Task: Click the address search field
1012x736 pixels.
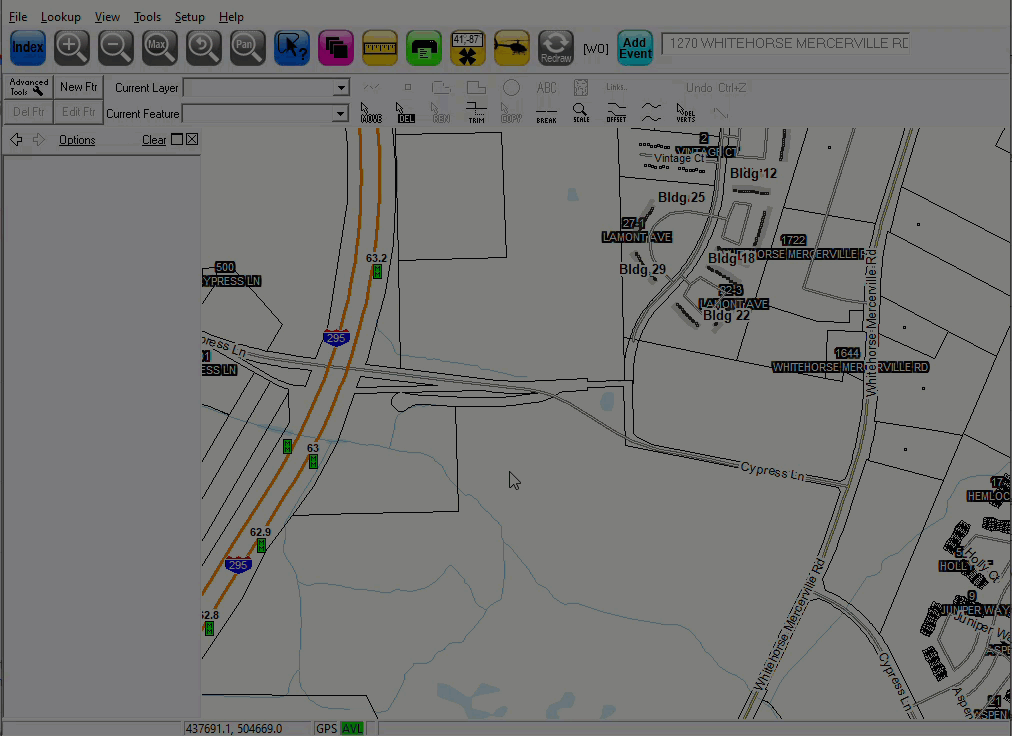Action: click(785, 44)
